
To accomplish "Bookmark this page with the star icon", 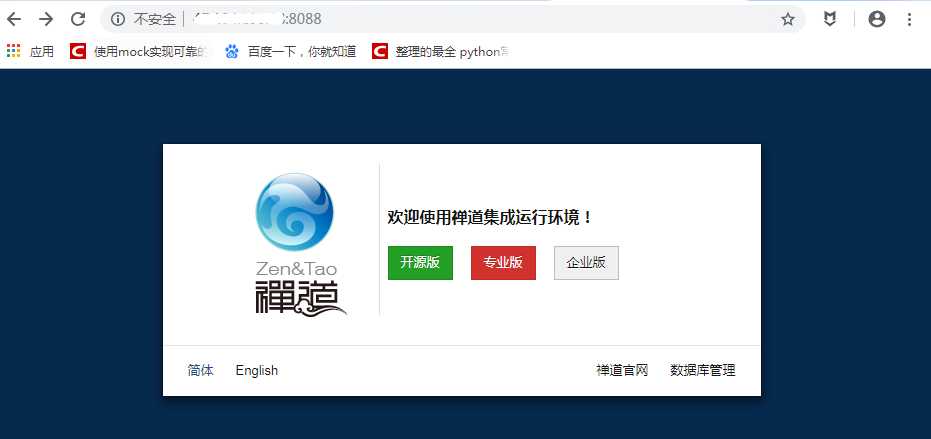I will (x=787, y=20).
